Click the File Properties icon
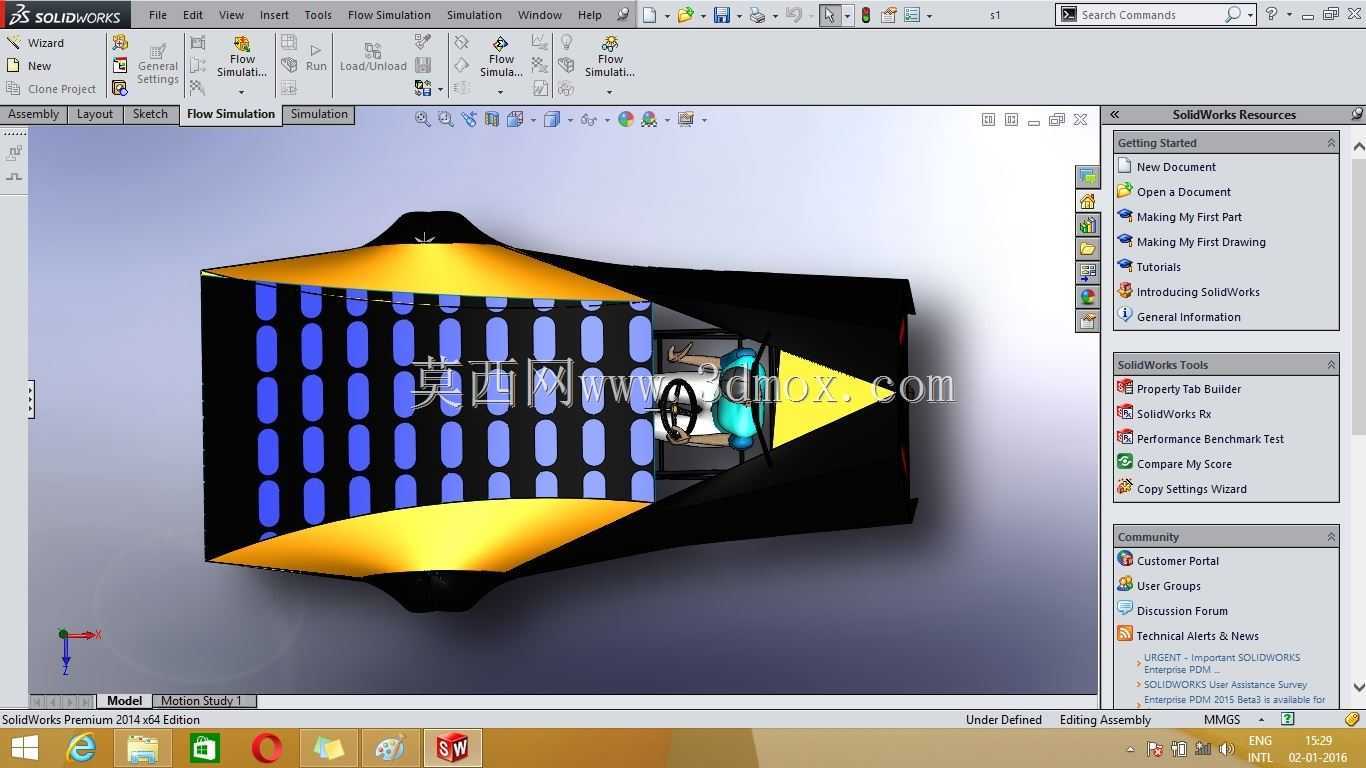 pos(888,15)
